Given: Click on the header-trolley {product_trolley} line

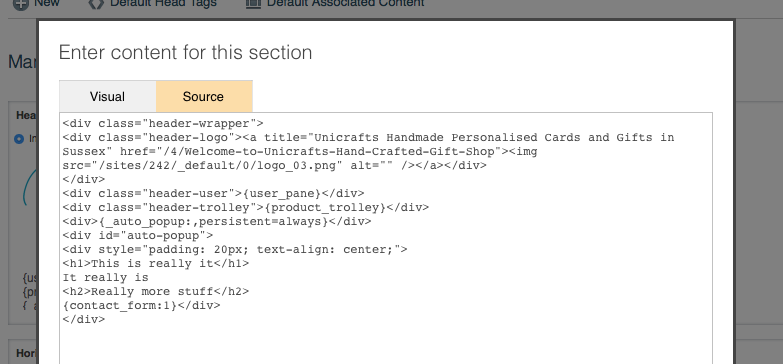Looking at the screenshot, I should [x=246, y=207].
